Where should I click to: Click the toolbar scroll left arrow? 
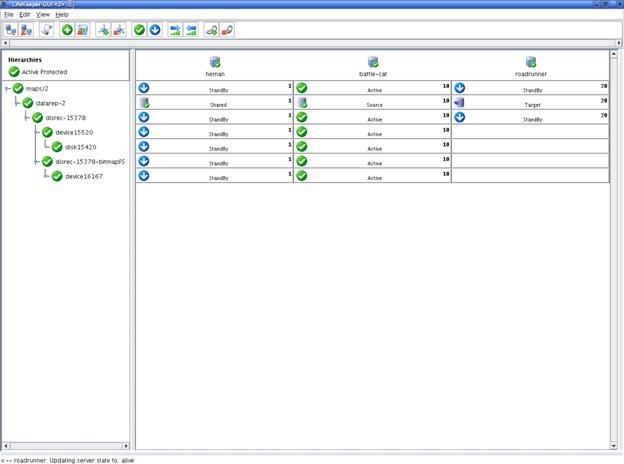[6, 43]
